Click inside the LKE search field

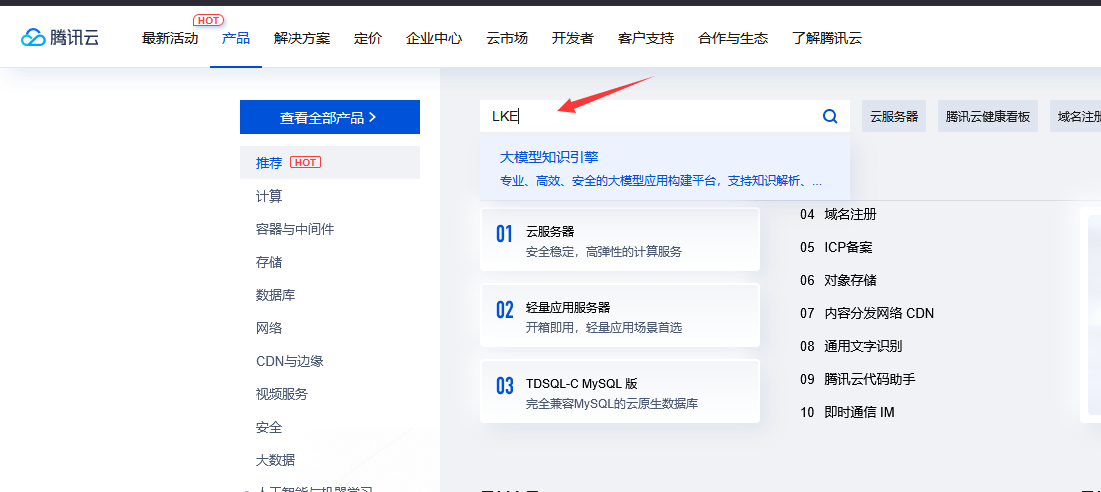point(650,116)
